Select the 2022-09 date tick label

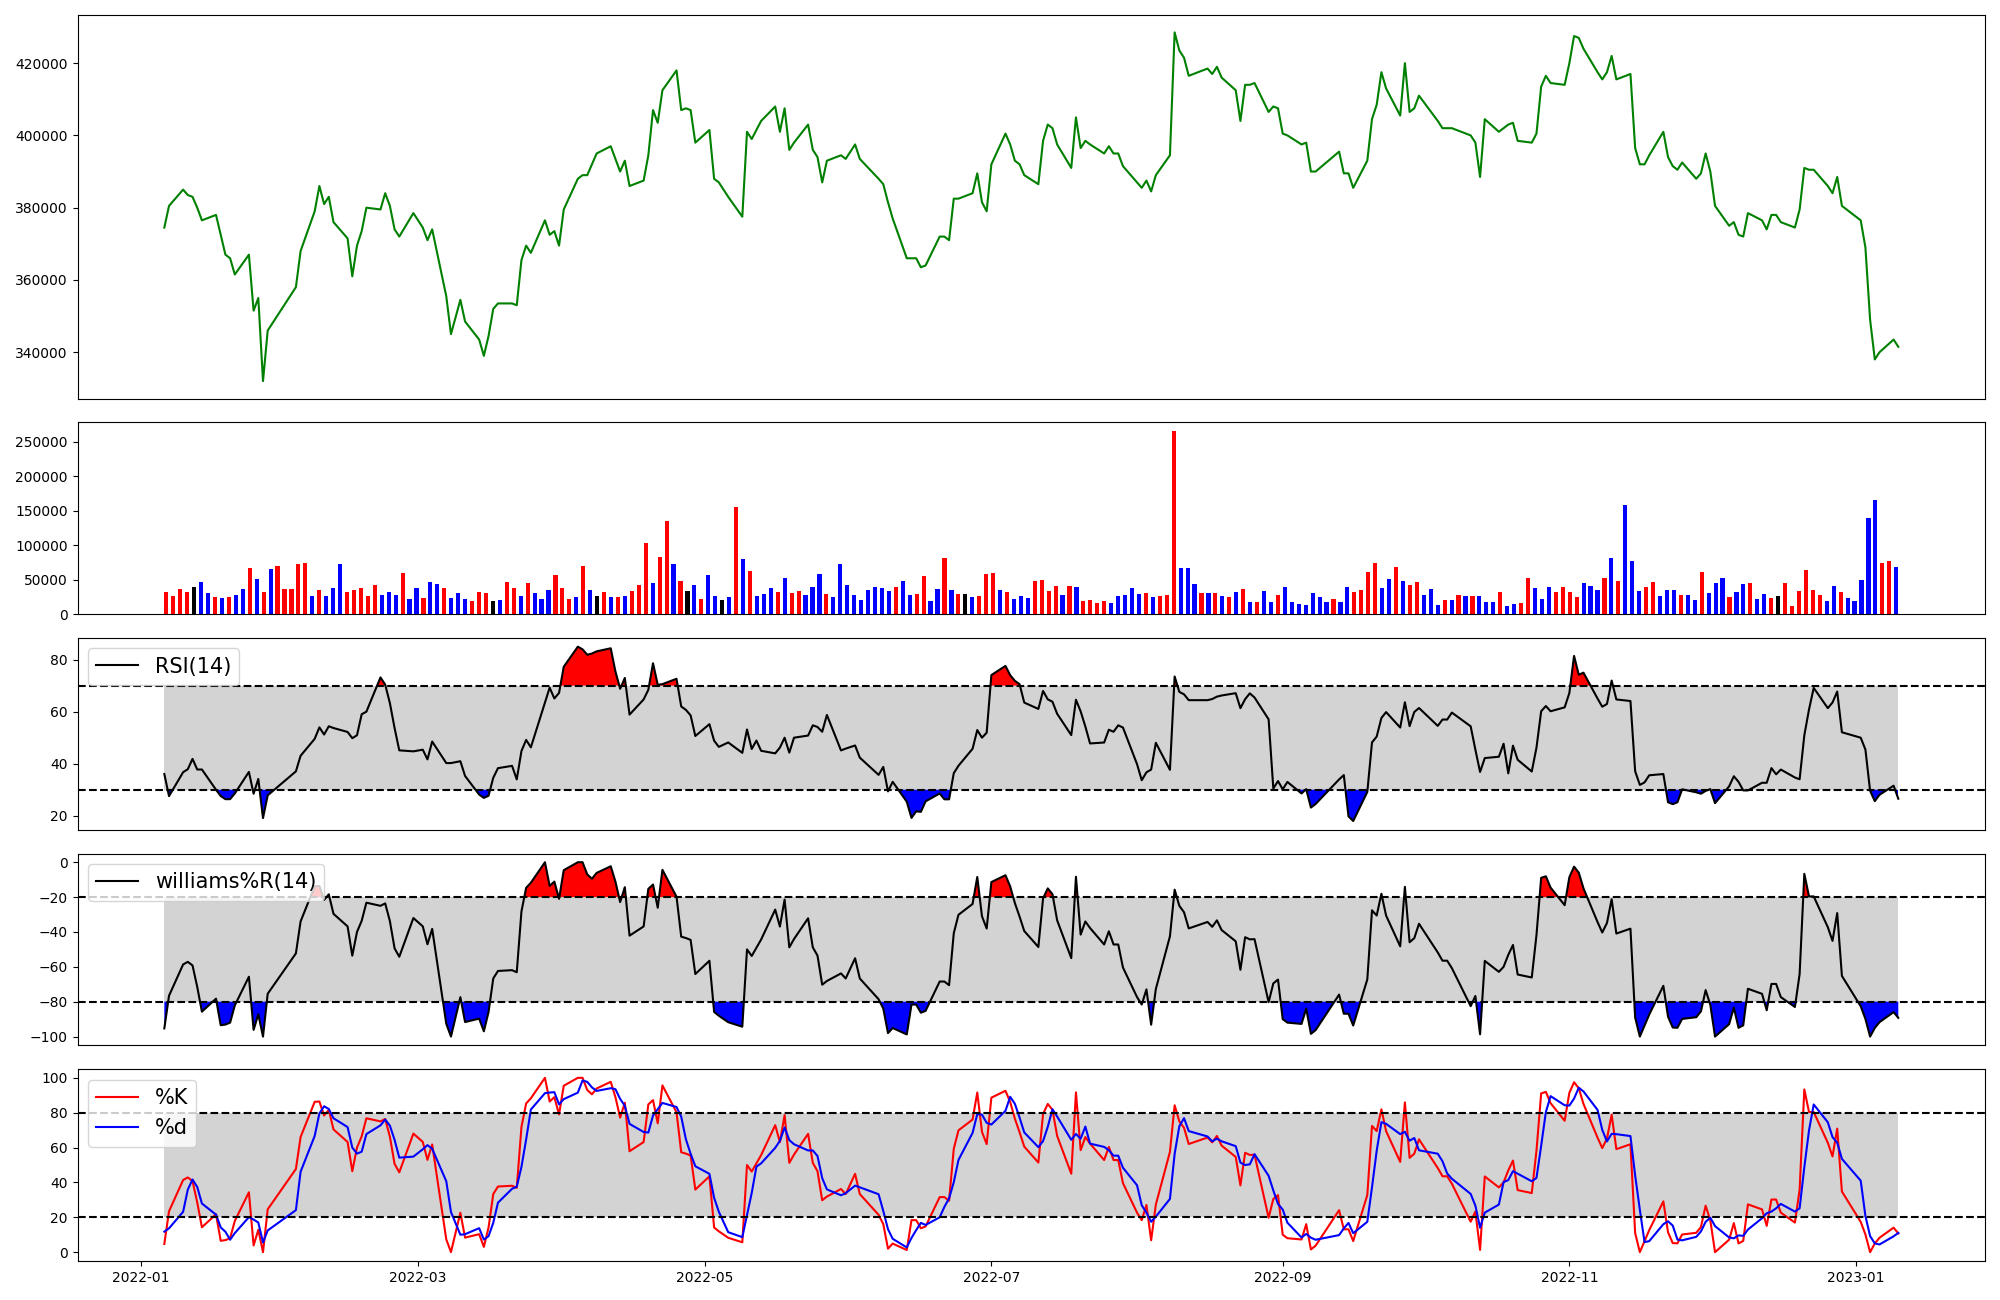point(1282,1277)
